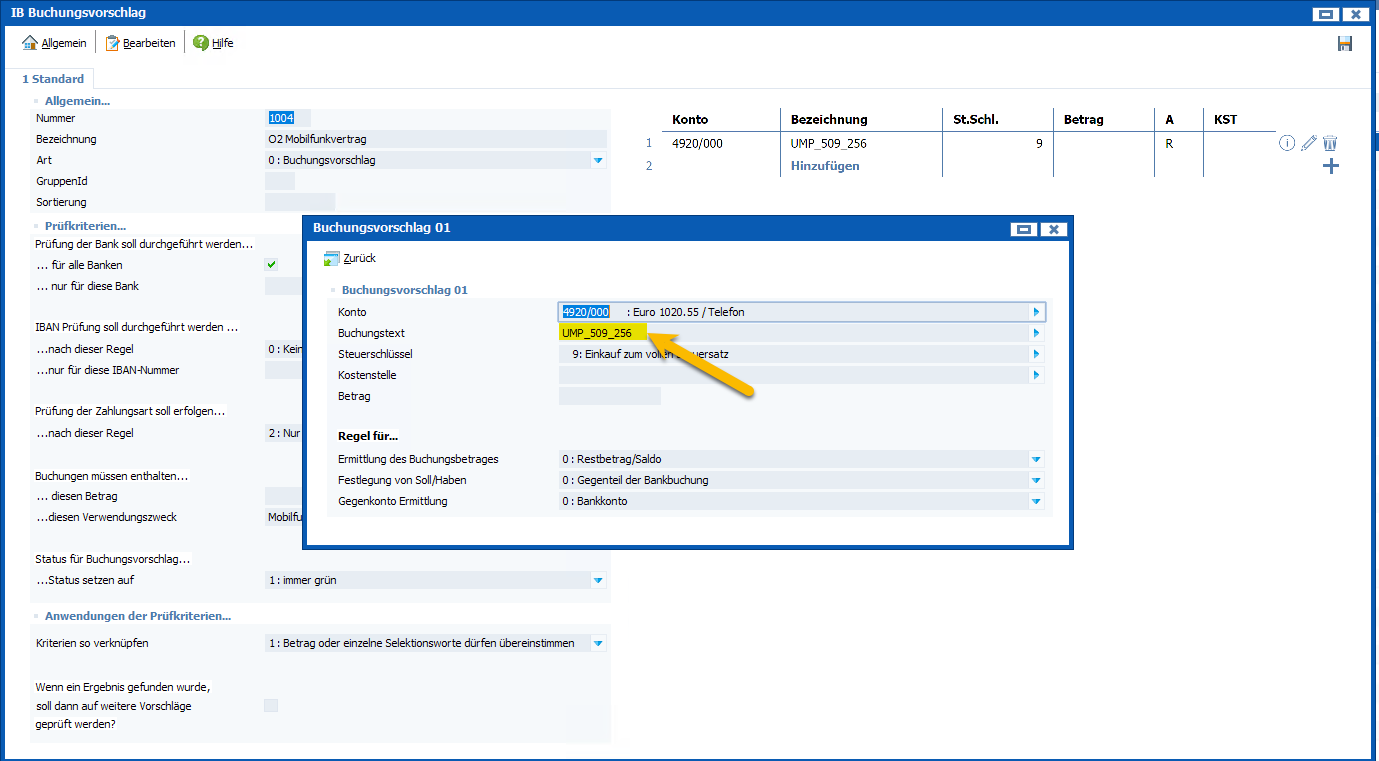Click the Zurück back icon
The height and width of the screenshot is (761, 1379).
(332, 259)
